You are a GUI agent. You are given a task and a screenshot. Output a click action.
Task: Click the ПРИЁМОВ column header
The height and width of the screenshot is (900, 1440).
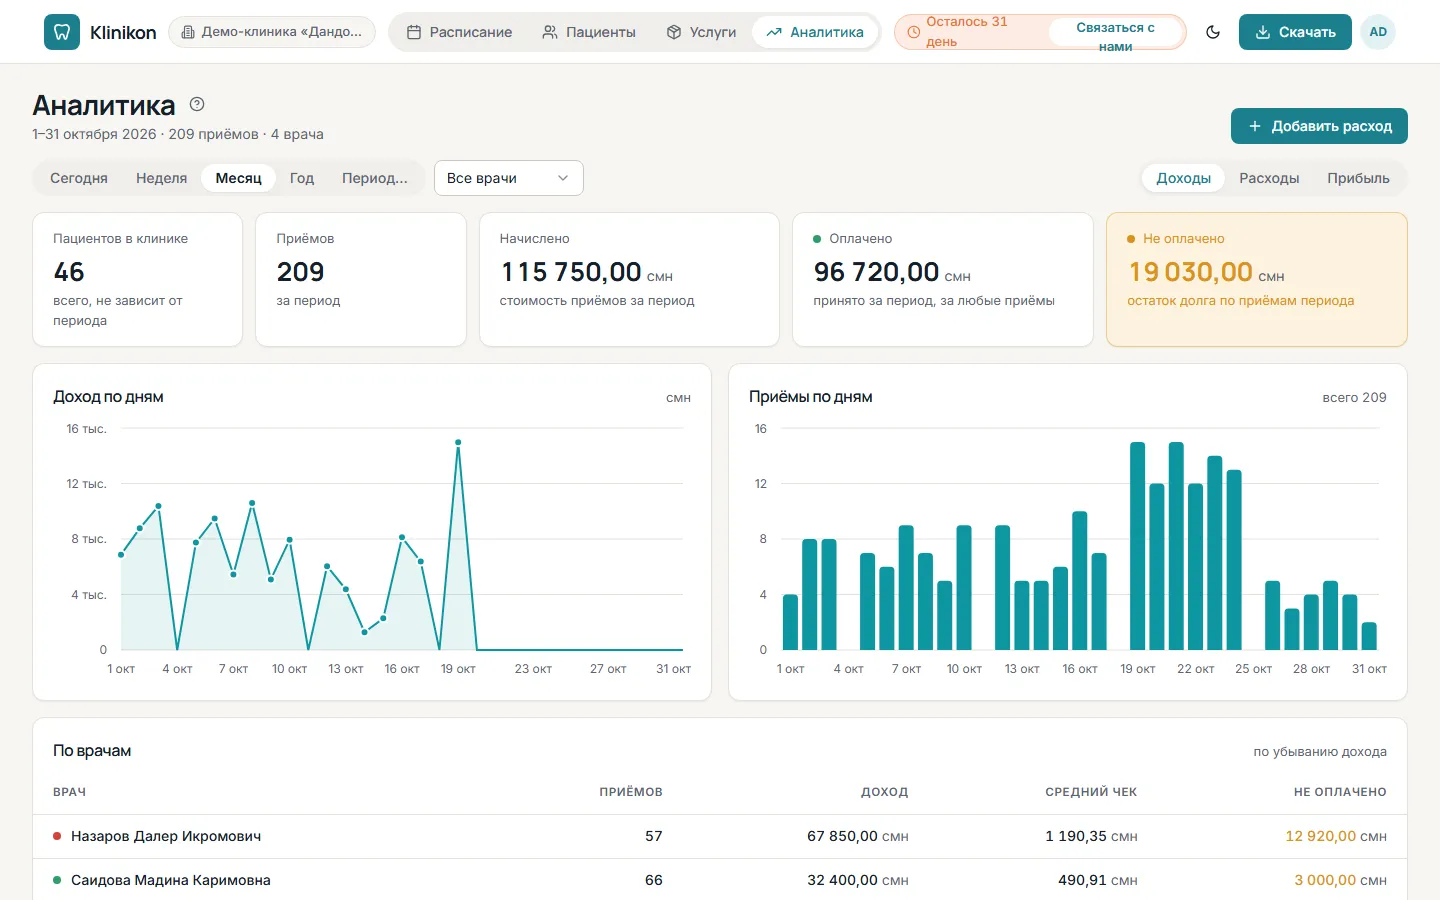[631, 792]
